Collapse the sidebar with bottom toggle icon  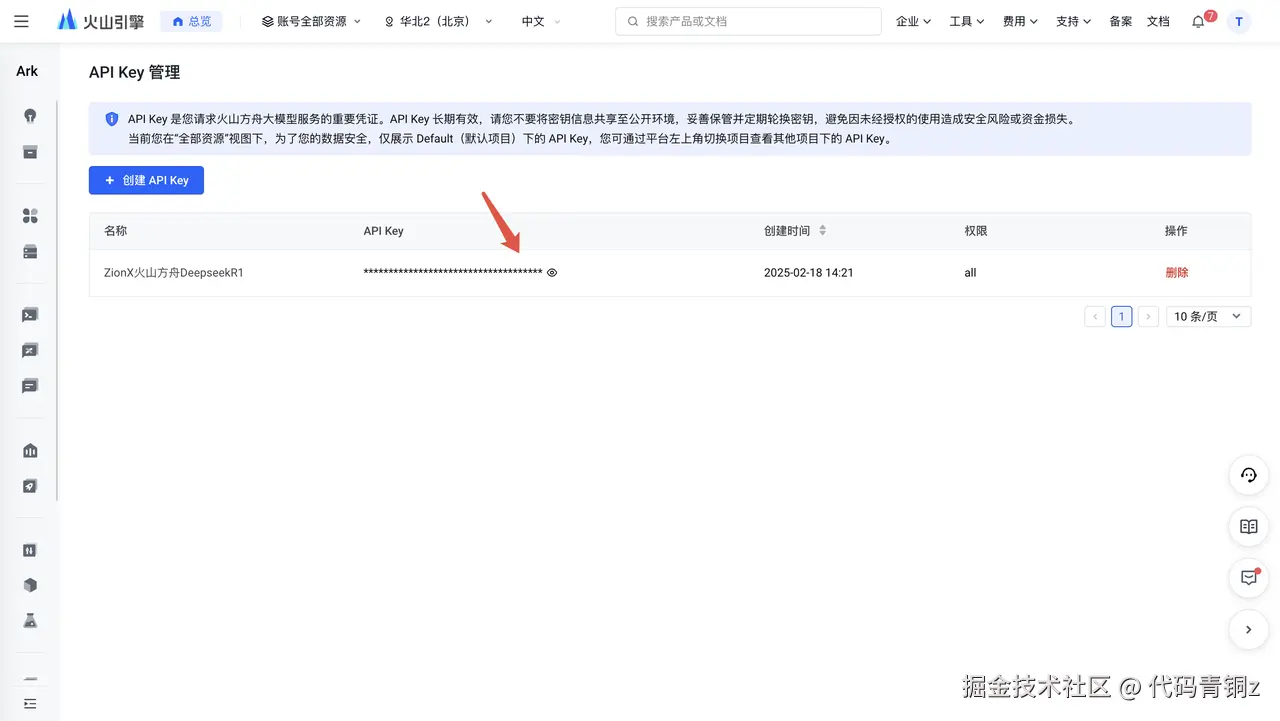(x=30, y=704)
